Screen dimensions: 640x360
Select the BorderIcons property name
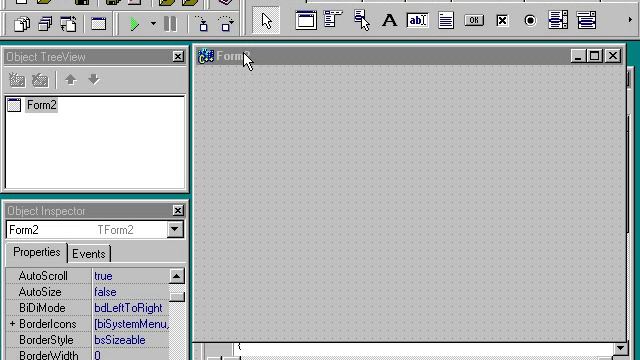coord(48,324)
